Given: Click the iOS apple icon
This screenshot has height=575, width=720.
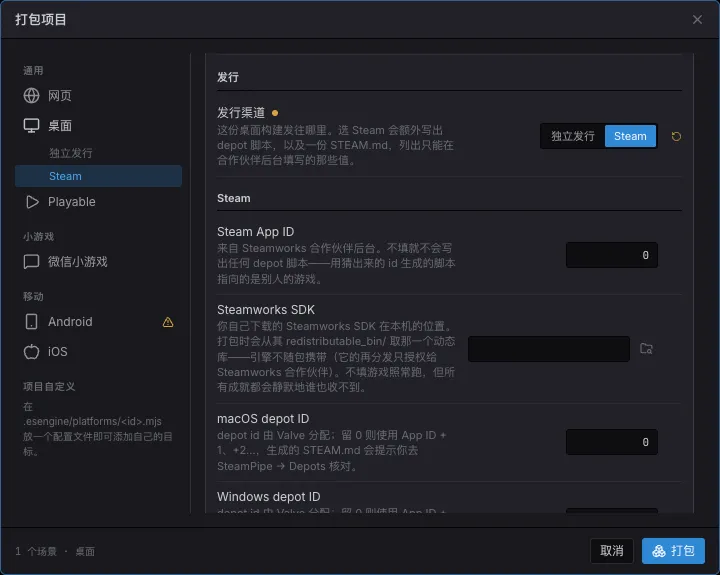Looking at the screenshot, I should click(31, 351).
